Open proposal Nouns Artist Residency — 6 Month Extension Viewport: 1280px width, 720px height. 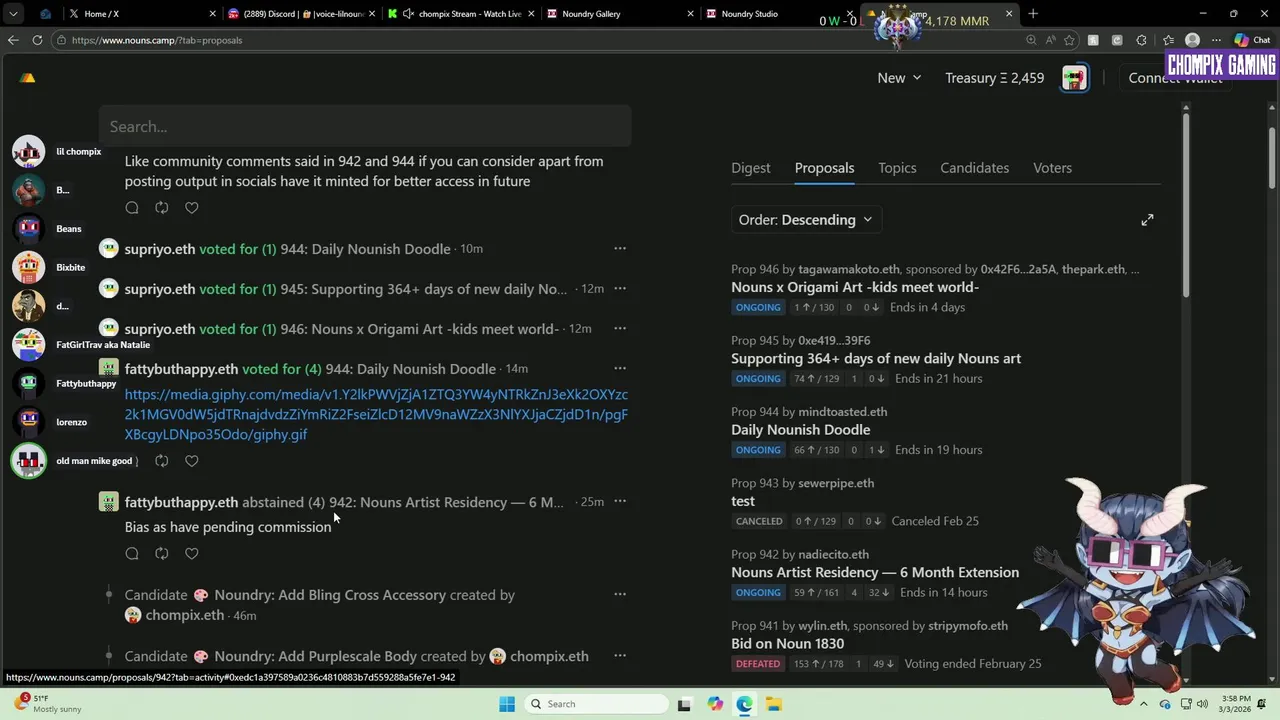click(875, 572)
